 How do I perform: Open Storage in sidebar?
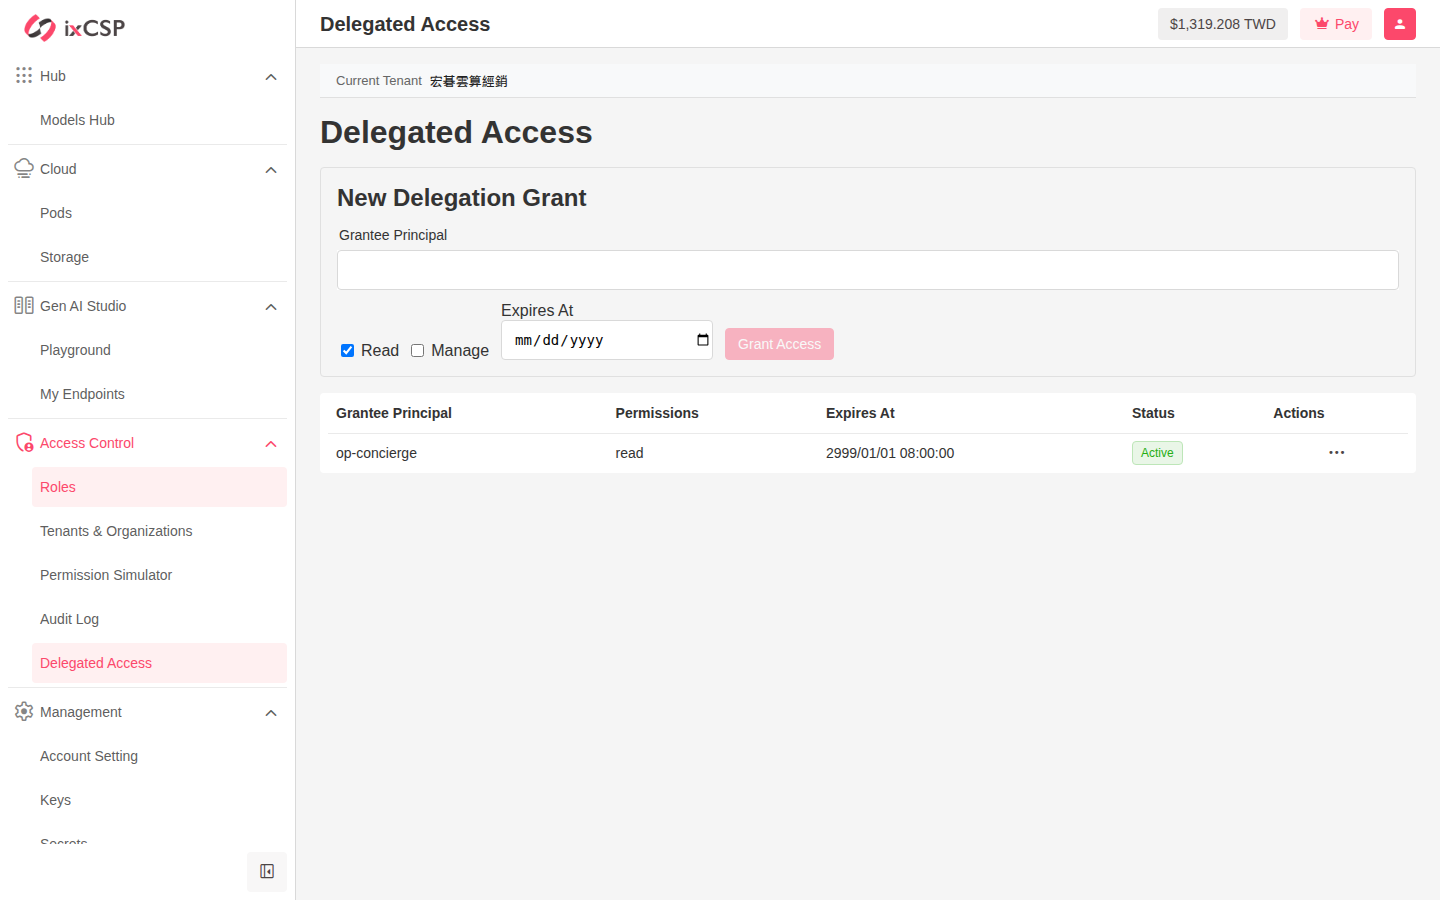(159, 257)
